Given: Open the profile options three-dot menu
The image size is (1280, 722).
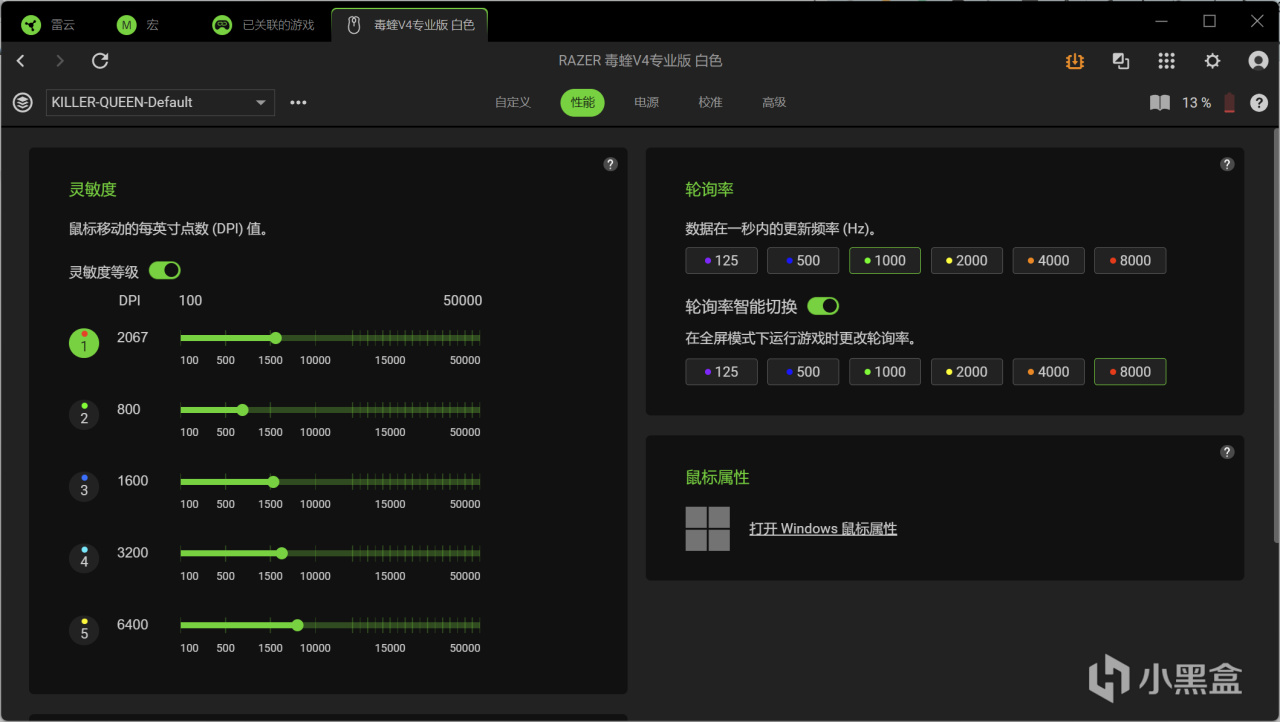Looking at the screenshot, I should pyautogui.click(x=298, y=102).
